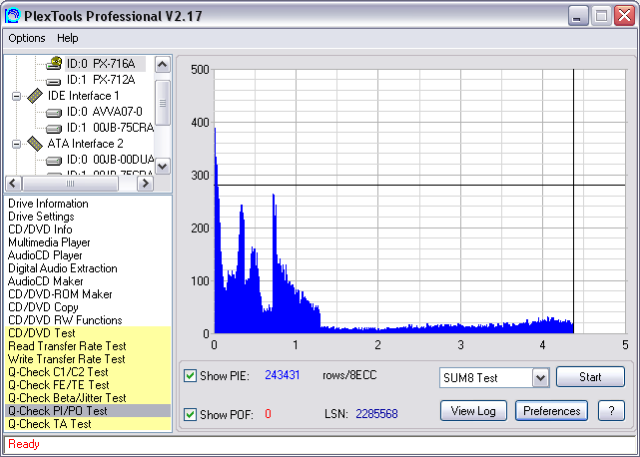This screenshot has width=640, height=457.
Task: Select ID:0 00JB-00DUA device
Action: pos(110,160)
